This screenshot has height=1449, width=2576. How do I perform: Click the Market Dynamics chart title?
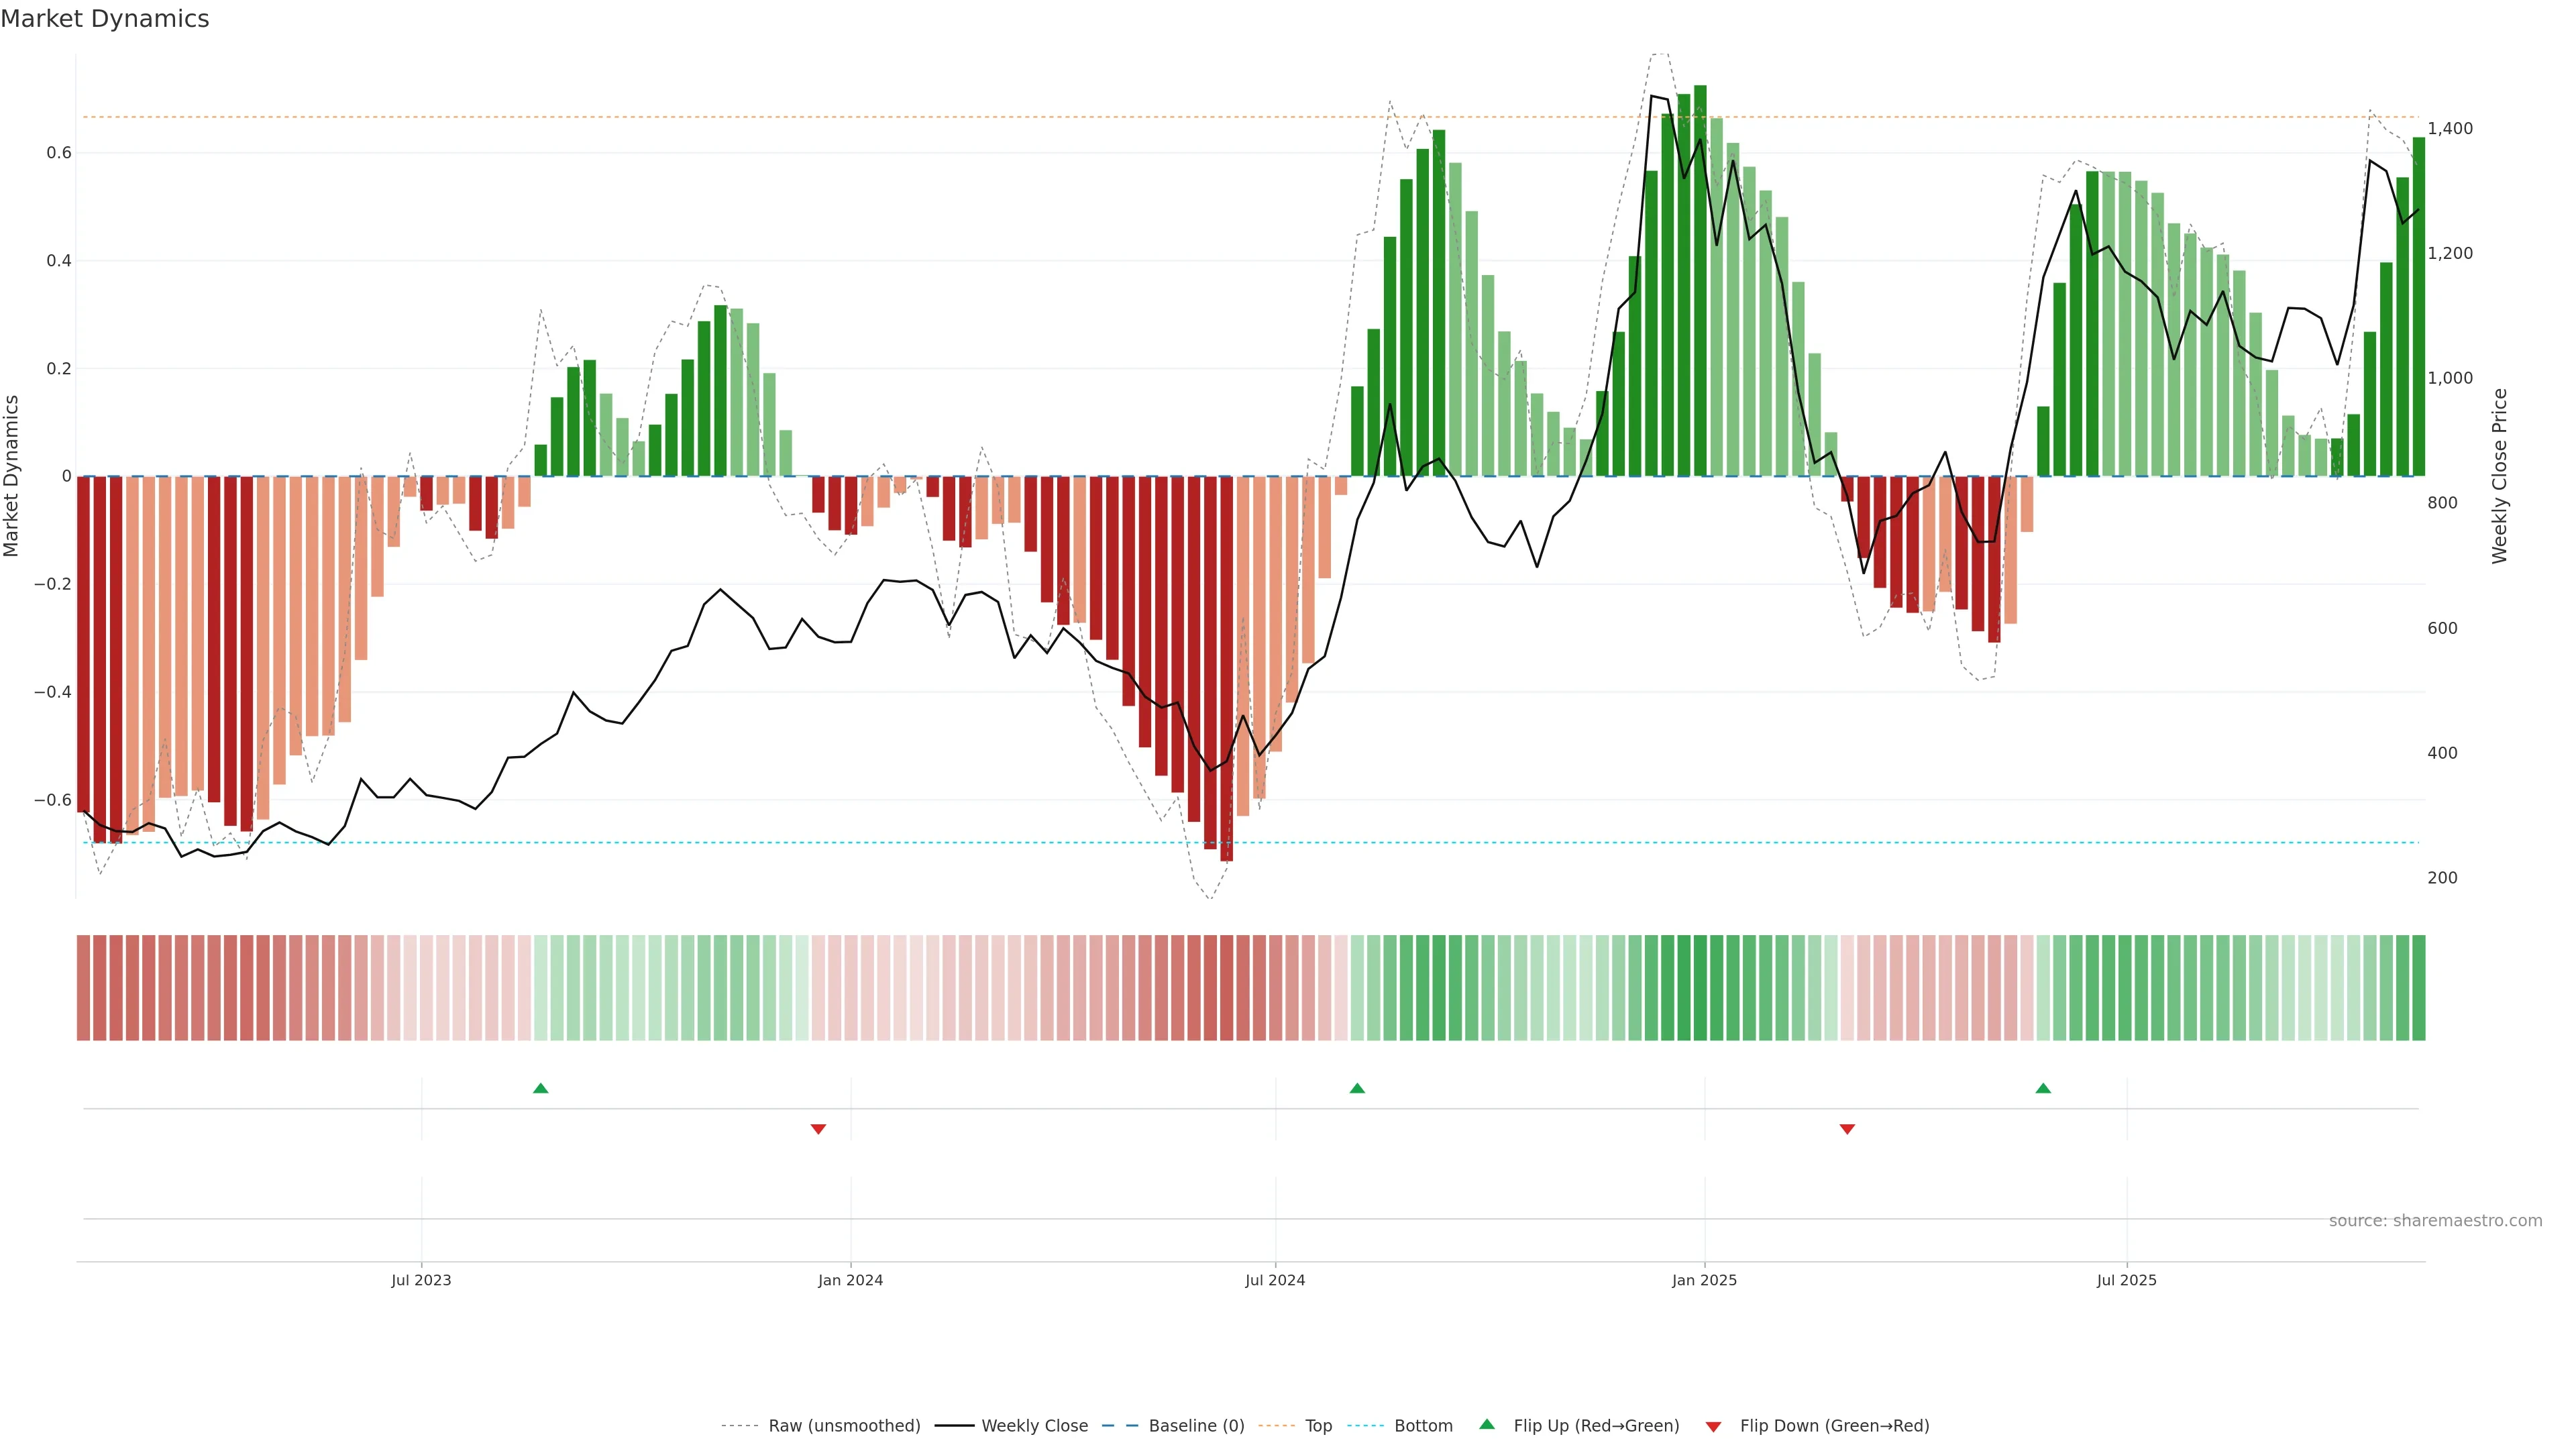pos(105,19)
